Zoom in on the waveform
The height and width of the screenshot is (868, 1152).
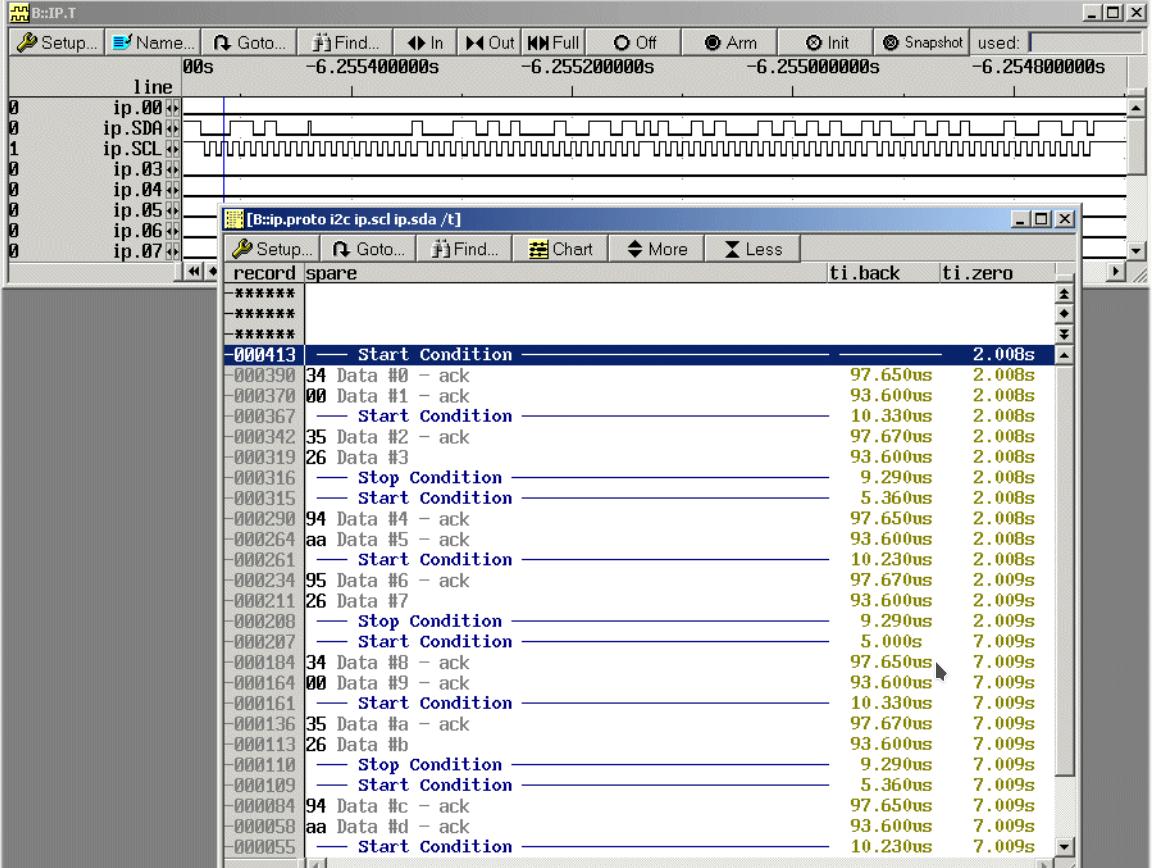click(x=424, y=43)
